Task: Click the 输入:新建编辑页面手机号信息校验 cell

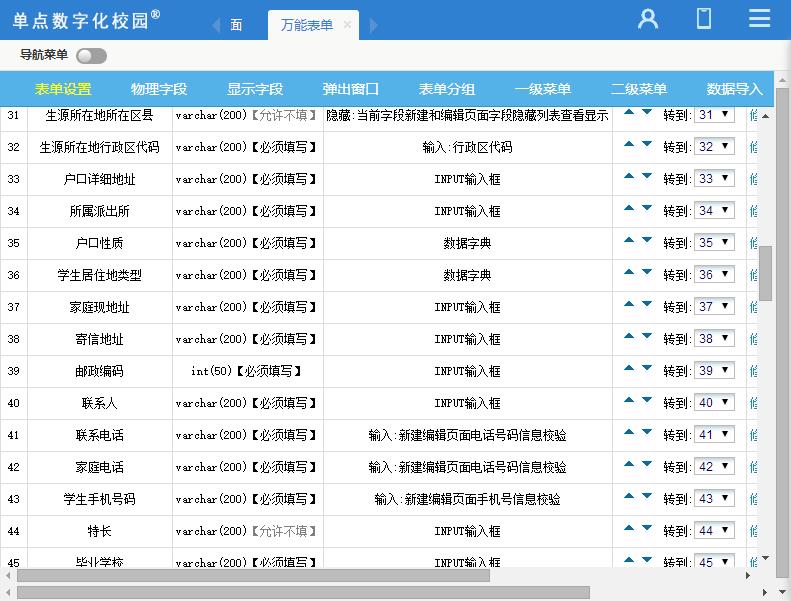Action: (x=467, y=499)
